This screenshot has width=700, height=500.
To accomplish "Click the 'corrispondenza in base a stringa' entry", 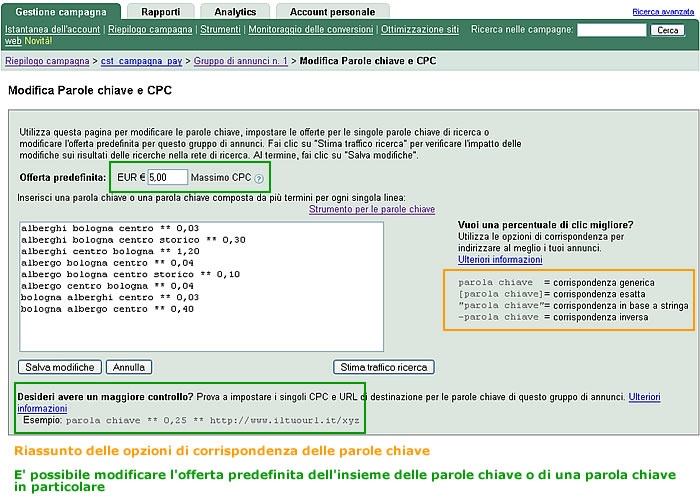I will coord(621,306).
